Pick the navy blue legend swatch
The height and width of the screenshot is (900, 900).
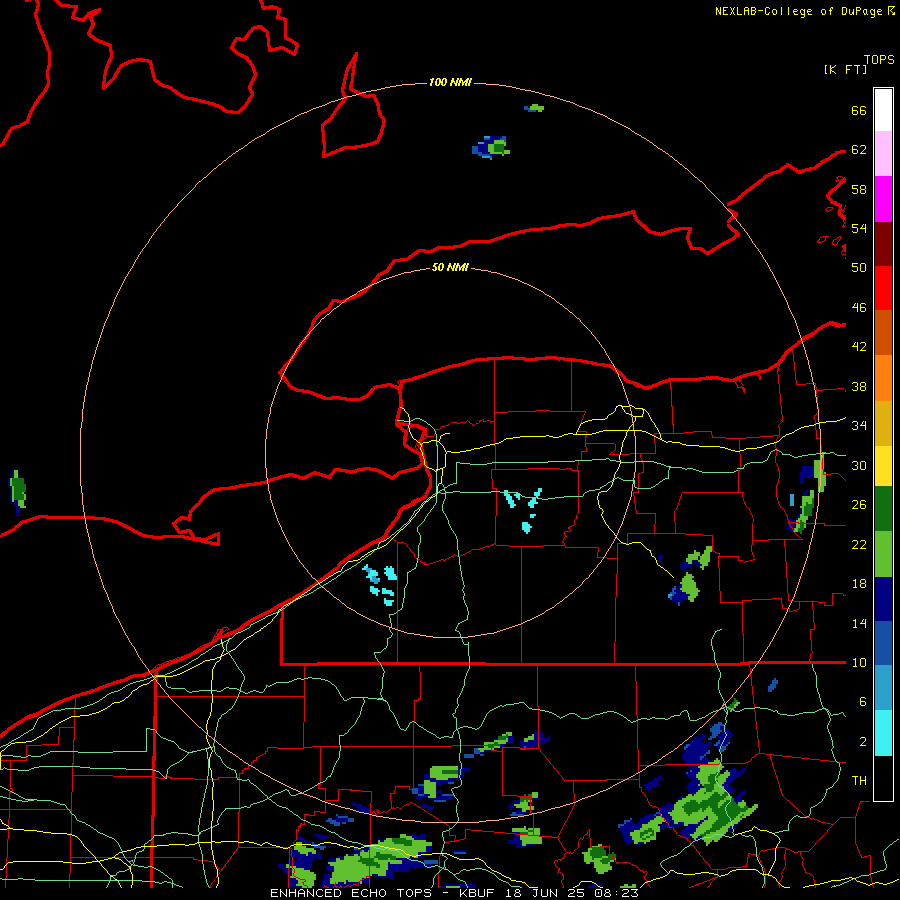click(883, 599)
